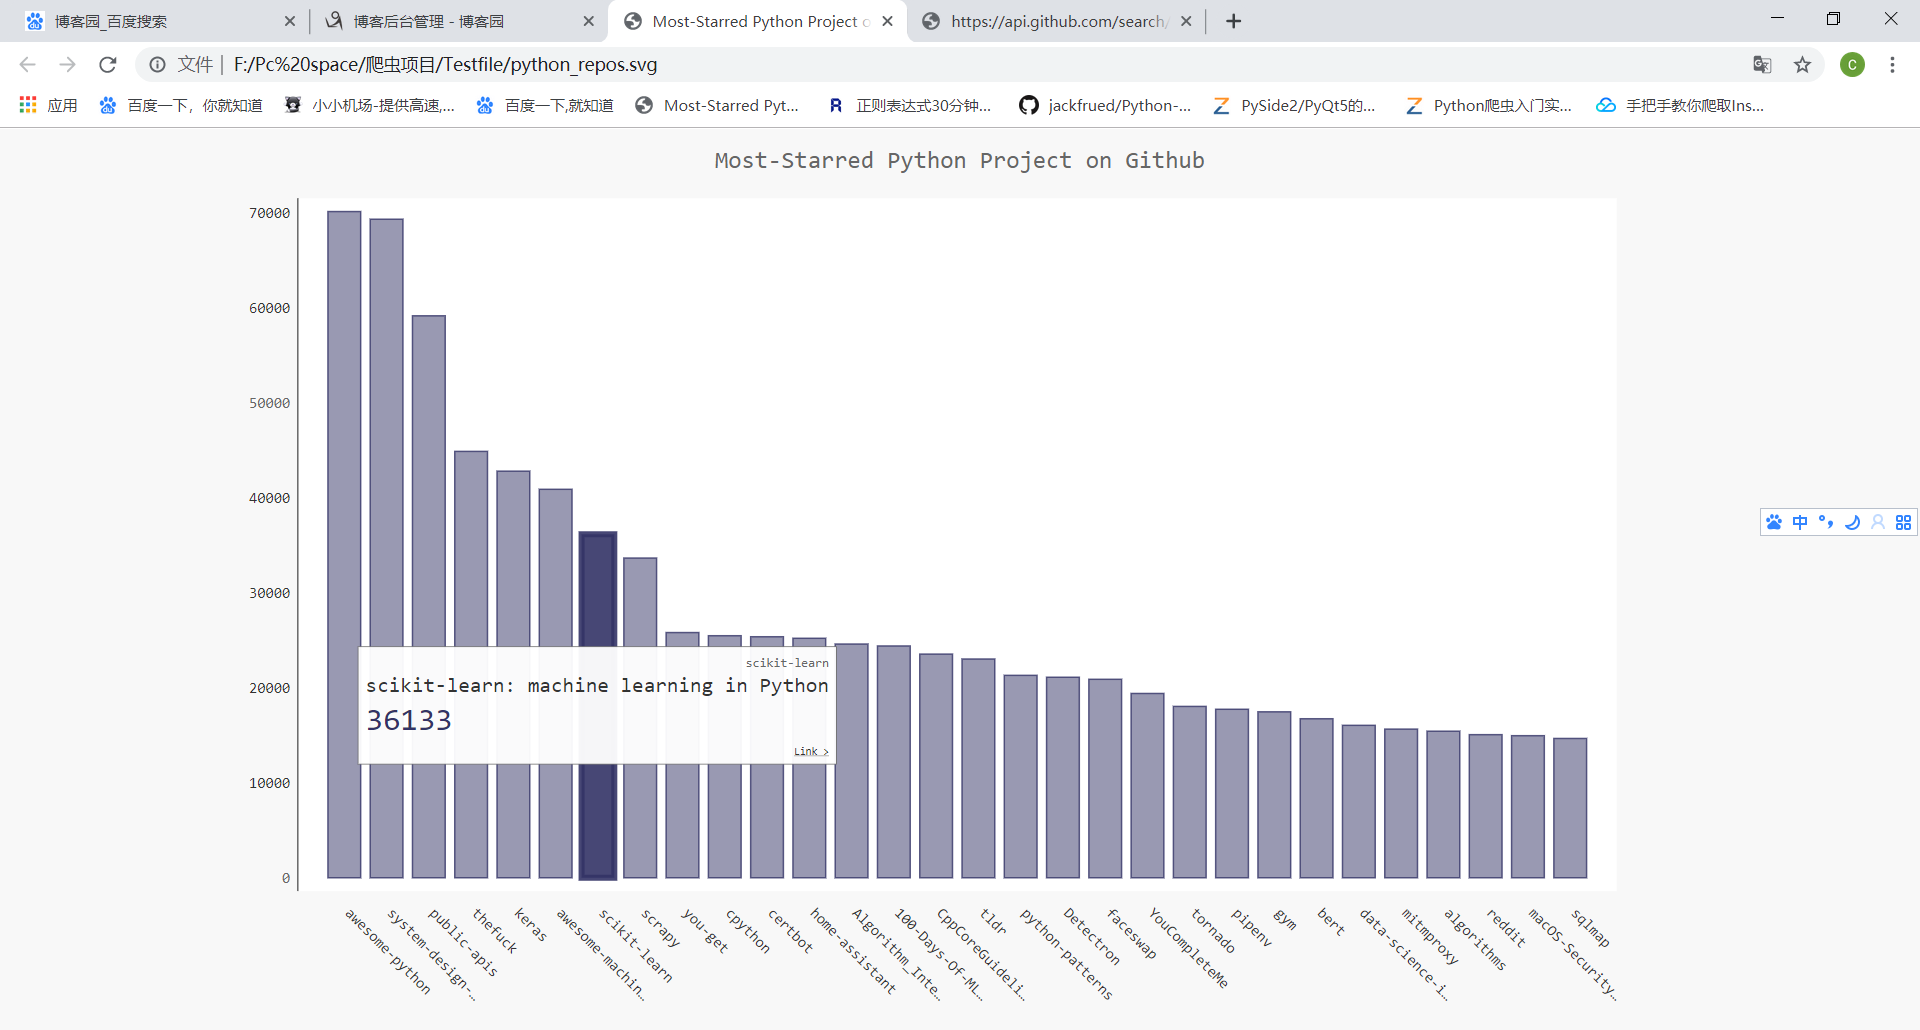Open the Chrome three-dot menu
This screenshot has width=1920, height=1030.
[x=1892, y=65]
